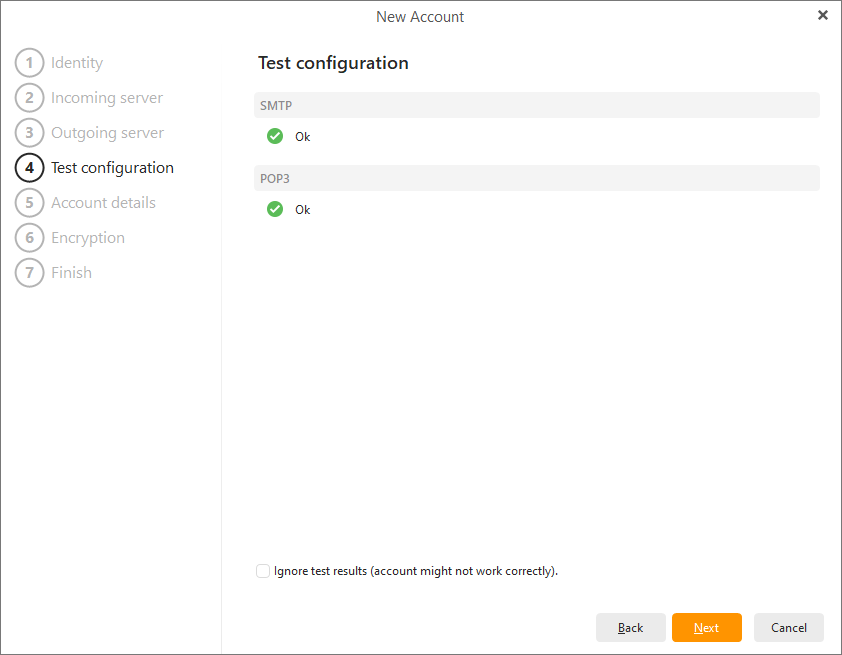Screen dimensions: 842x655
Task: Click the step 1 Identity number circle
Action: click(x=30, y=63)
